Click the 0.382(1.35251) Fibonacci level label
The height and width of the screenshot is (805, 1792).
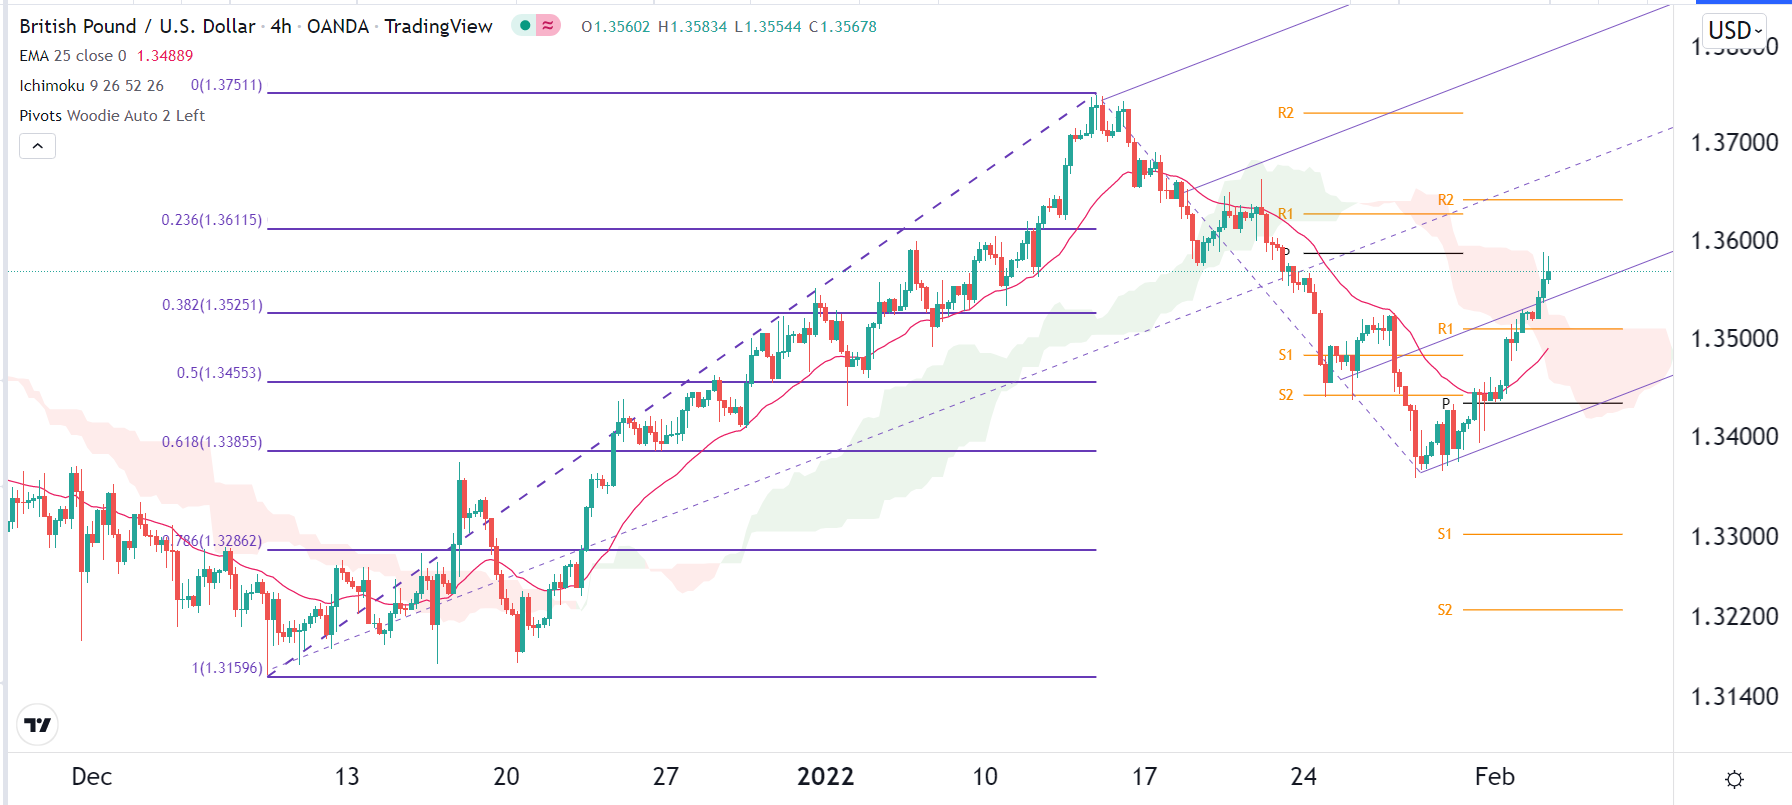pos(212,305)
